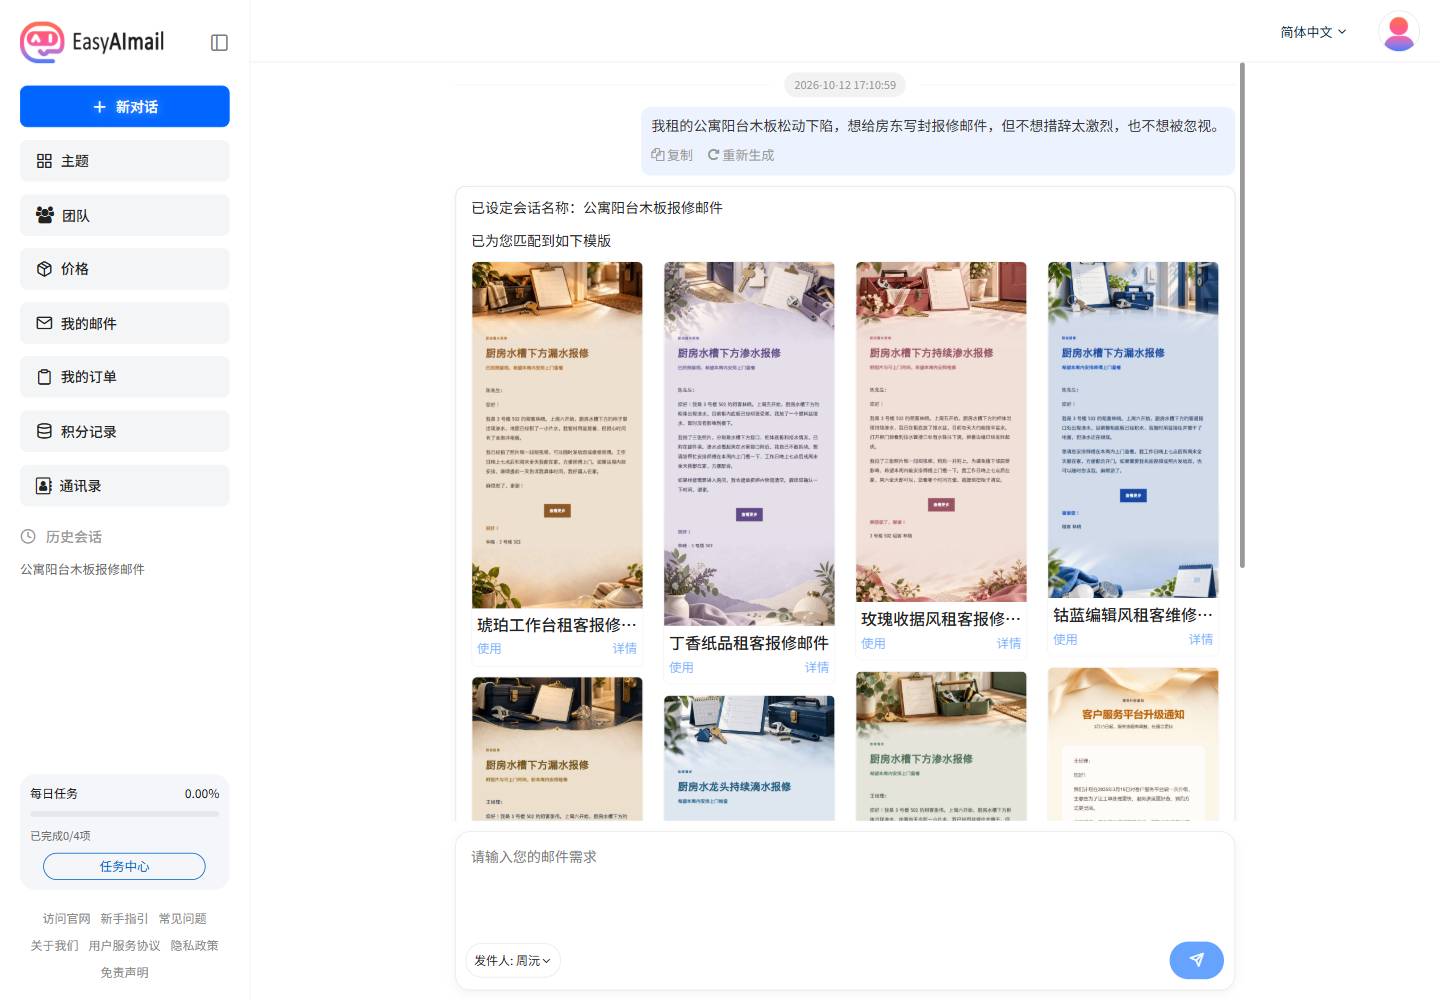This screenshot has width=1440, height=1000.
Task: Click 使用 under 丁香纸品租客报修邮件
Action: click(681, 667)
